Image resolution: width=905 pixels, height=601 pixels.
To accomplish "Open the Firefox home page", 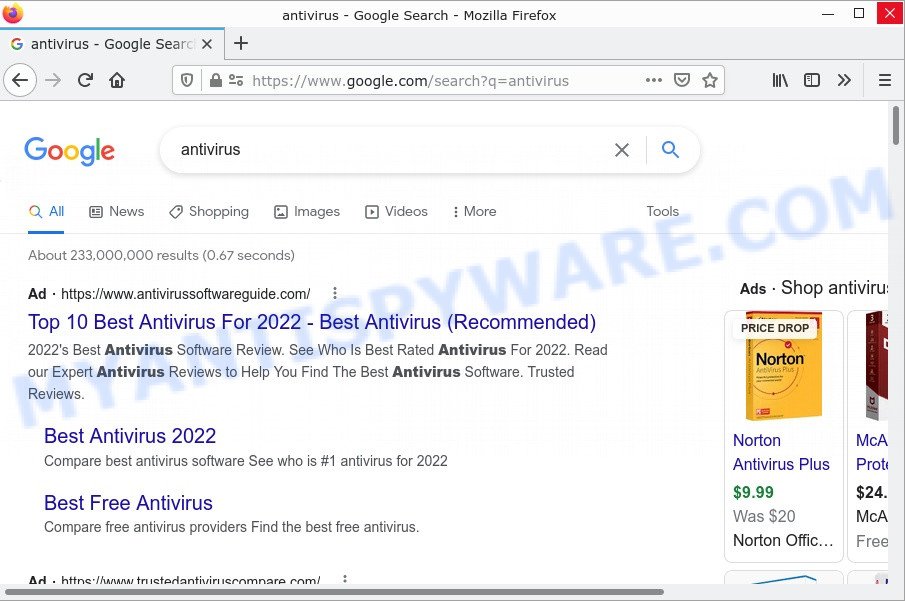I will 117,80.
